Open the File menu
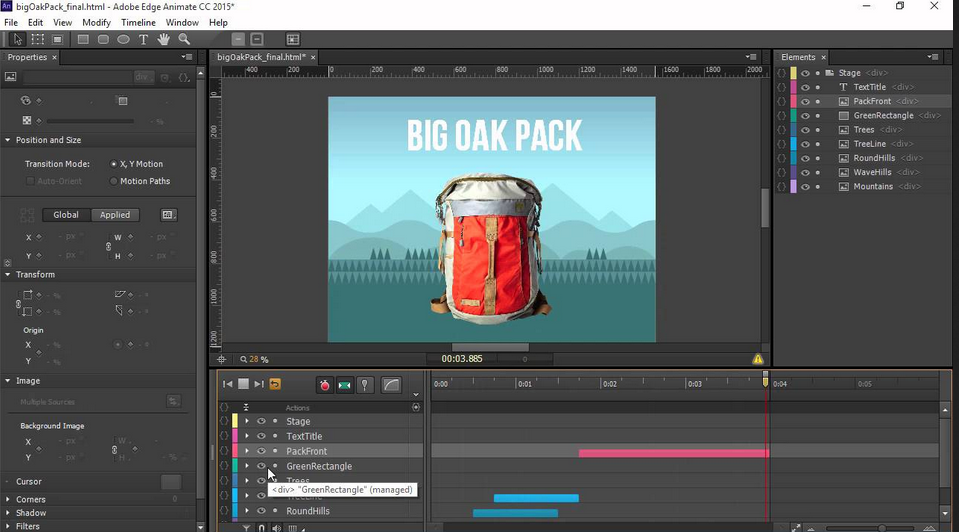The width and height of the screenshot is (959, 532). (x=11, y=23)
